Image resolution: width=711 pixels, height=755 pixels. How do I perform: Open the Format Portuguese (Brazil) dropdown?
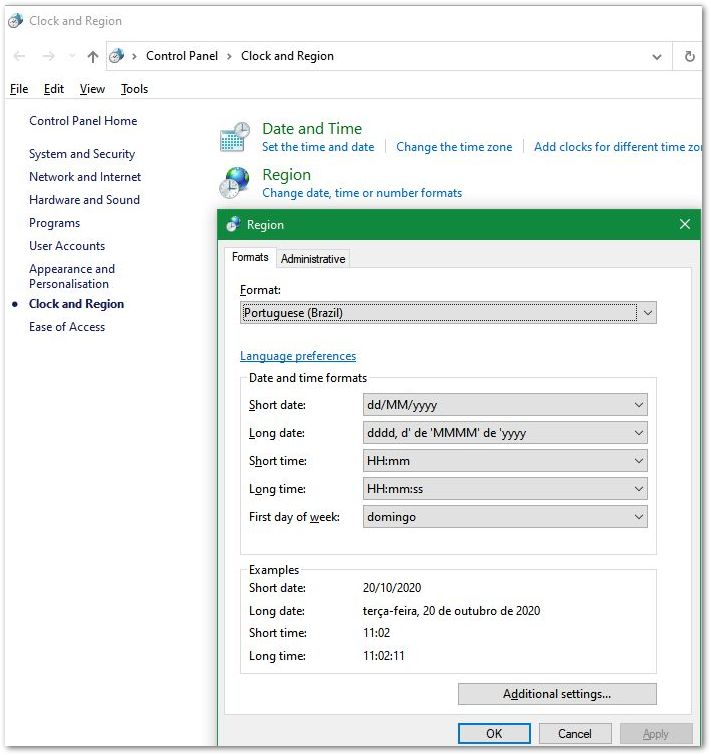point(448,313)
